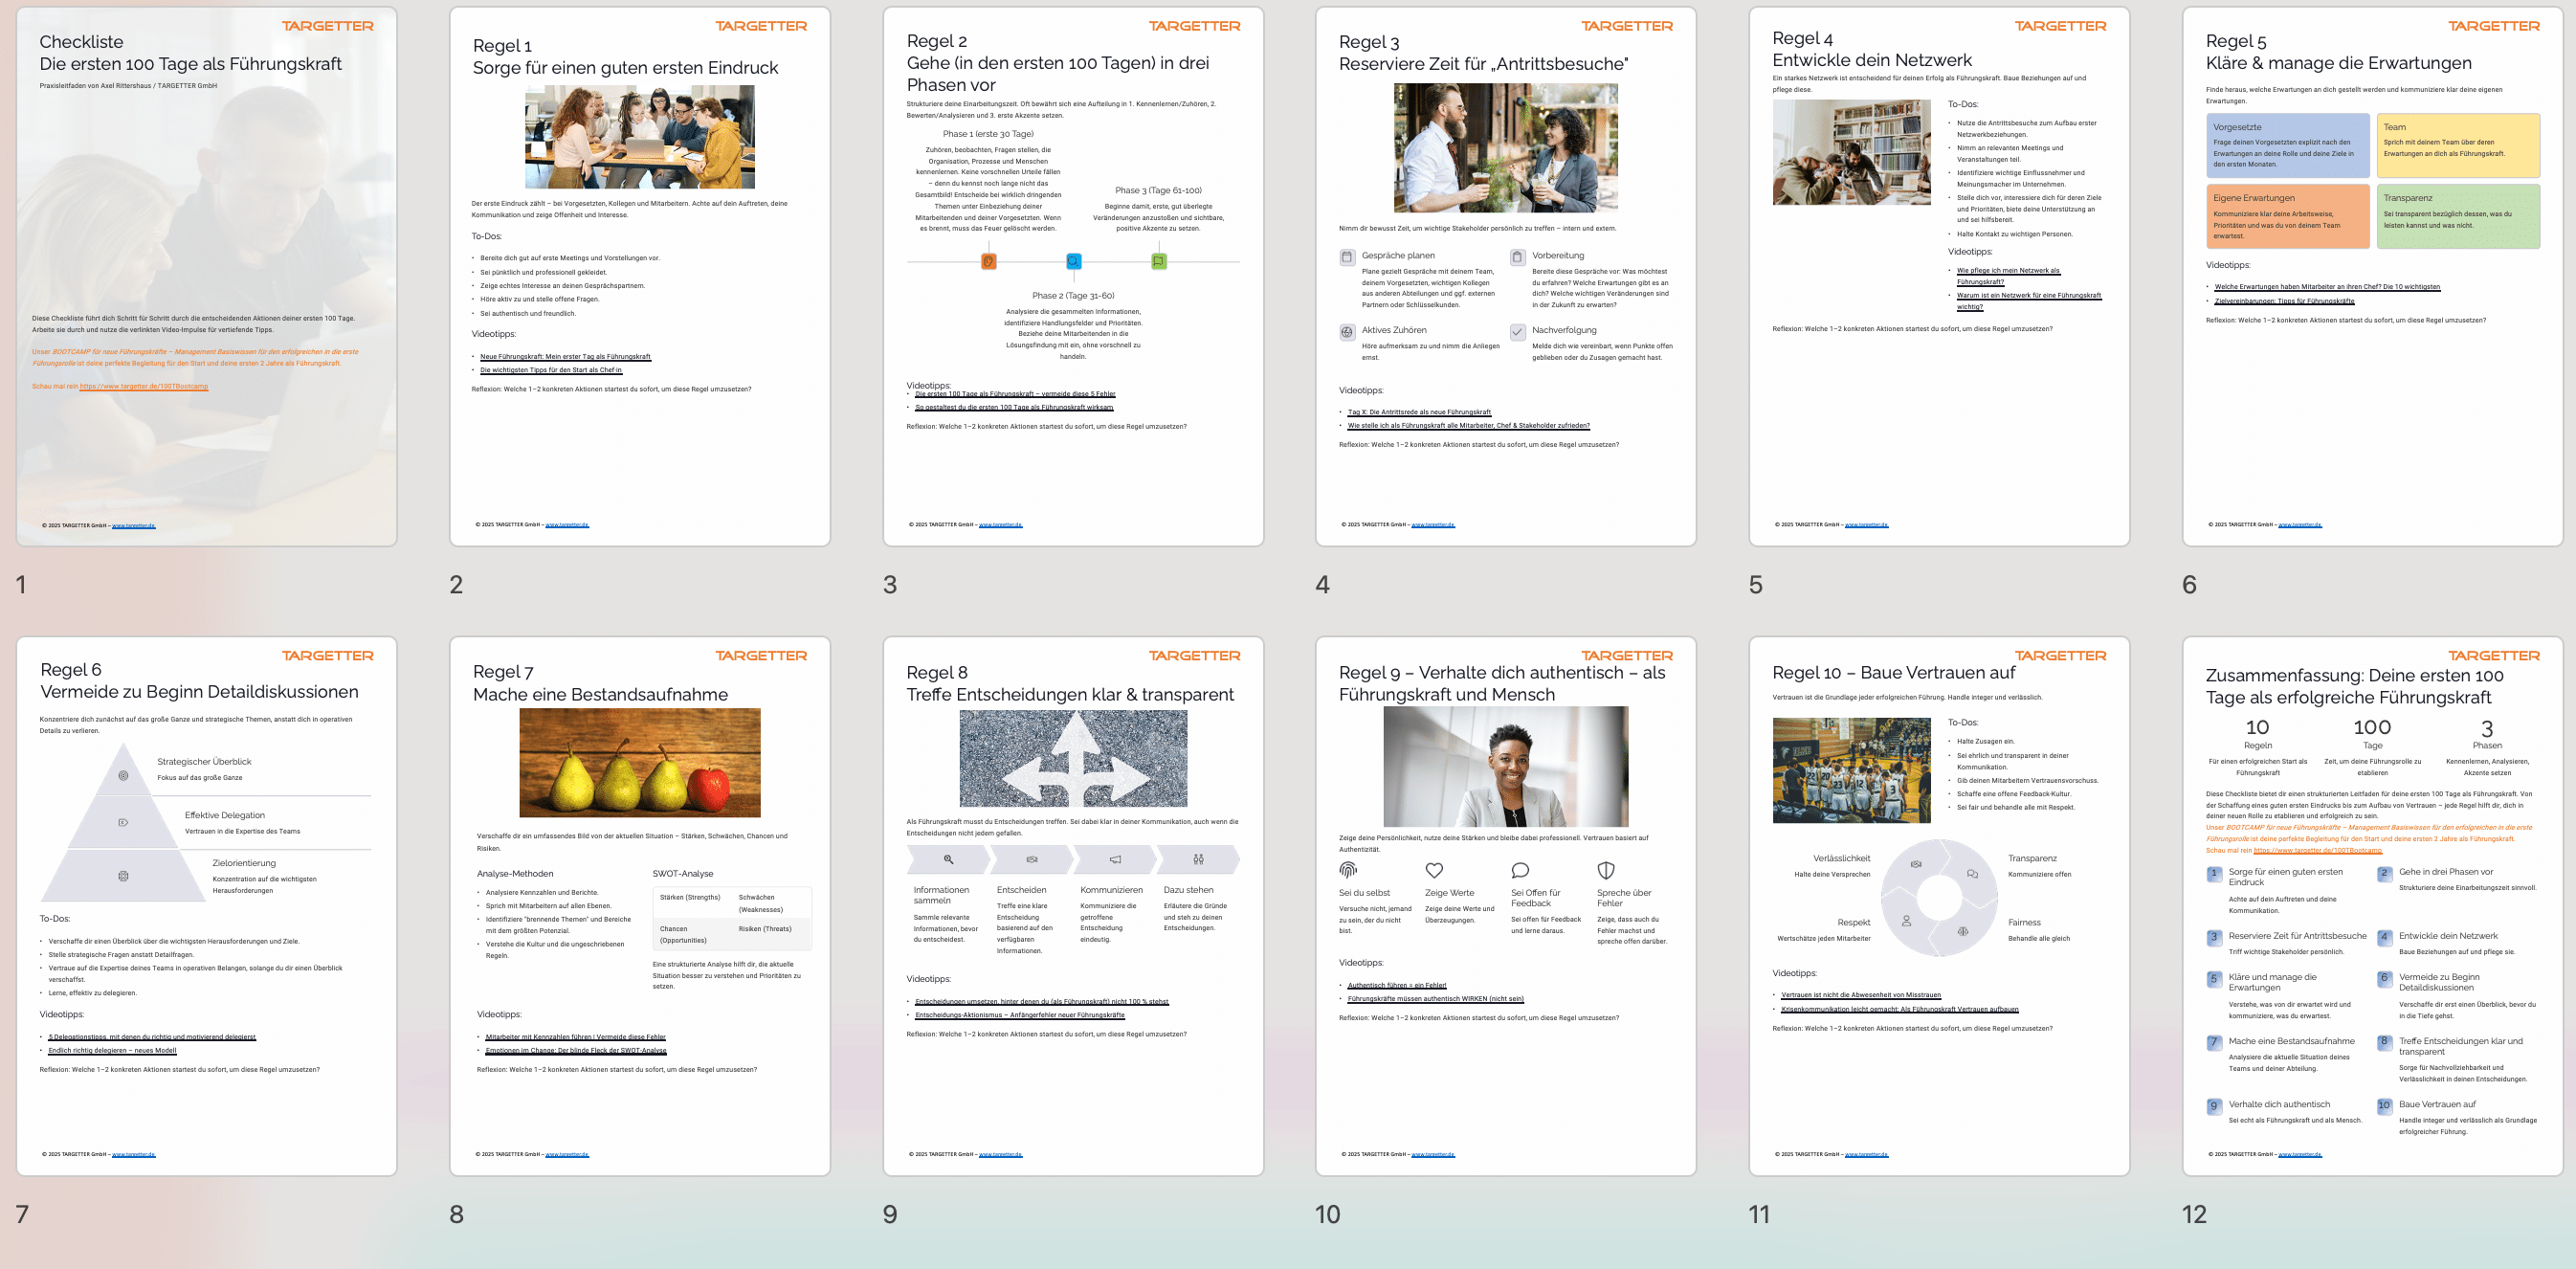The image size is (2576, 1269).
Task: Click heading Phase 3 (Tage 61-100)
Action: point(1158,190)
